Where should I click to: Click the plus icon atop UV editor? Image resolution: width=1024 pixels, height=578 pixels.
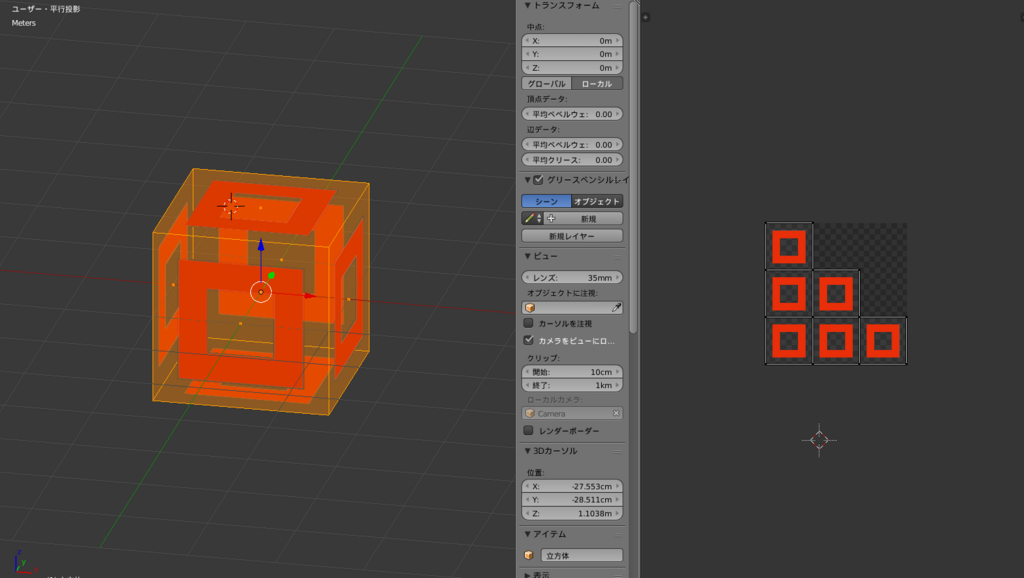coord(645,18)
